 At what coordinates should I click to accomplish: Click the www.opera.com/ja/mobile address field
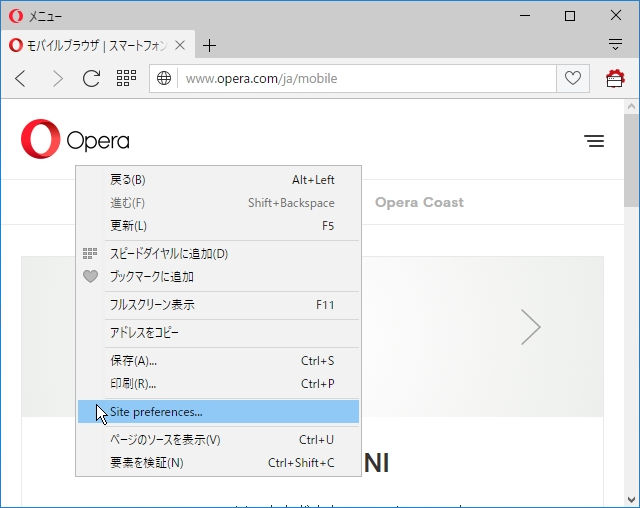367,78
